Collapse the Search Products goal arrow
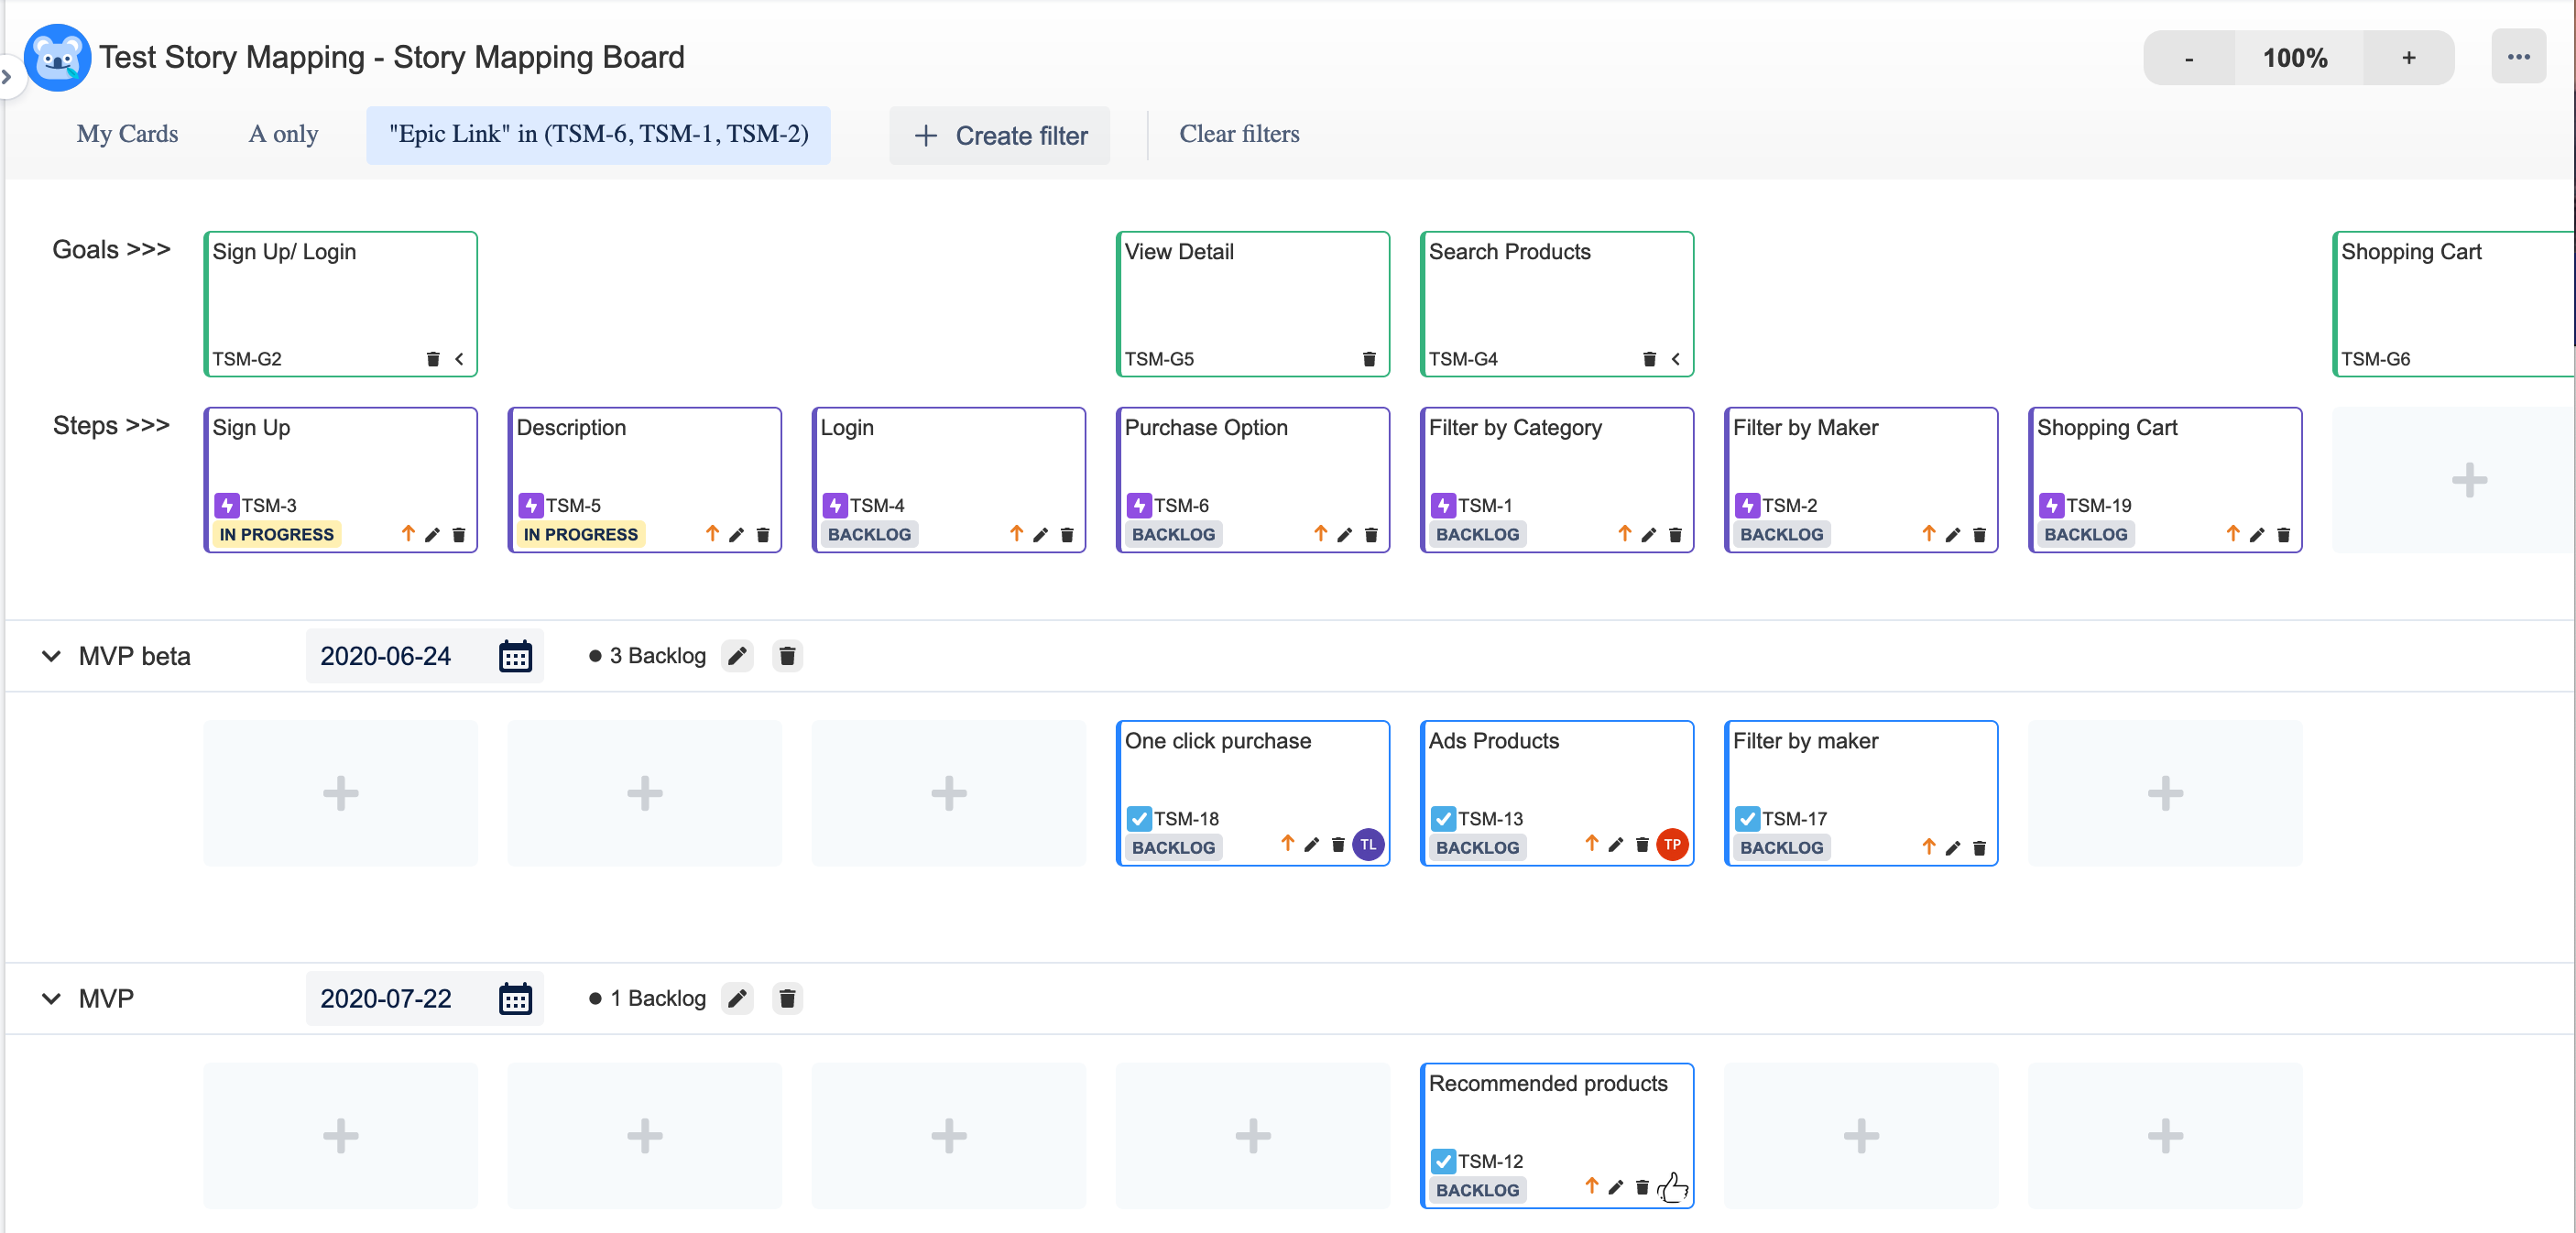Image resolution: width=2576 pixels, height=1233 pixels. (1675, 359)
